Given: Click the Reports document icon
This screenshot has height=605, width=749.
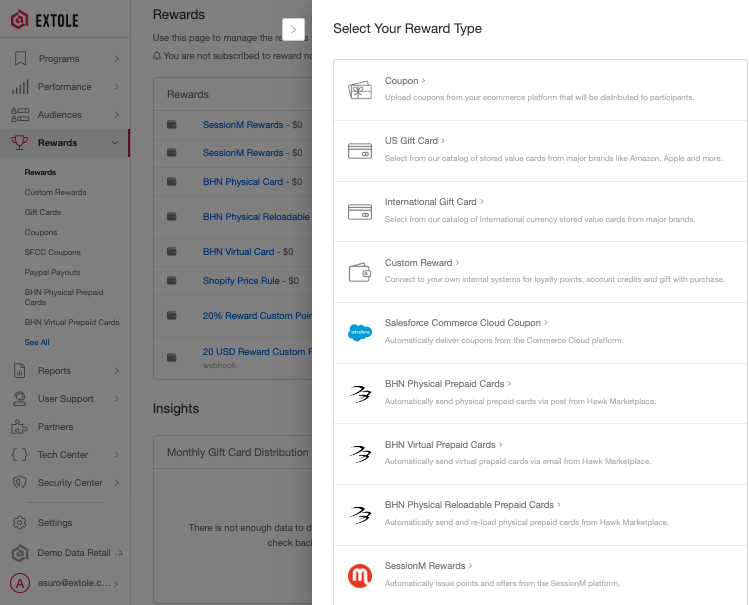Looking at the screenshot, I should [20, 371].
